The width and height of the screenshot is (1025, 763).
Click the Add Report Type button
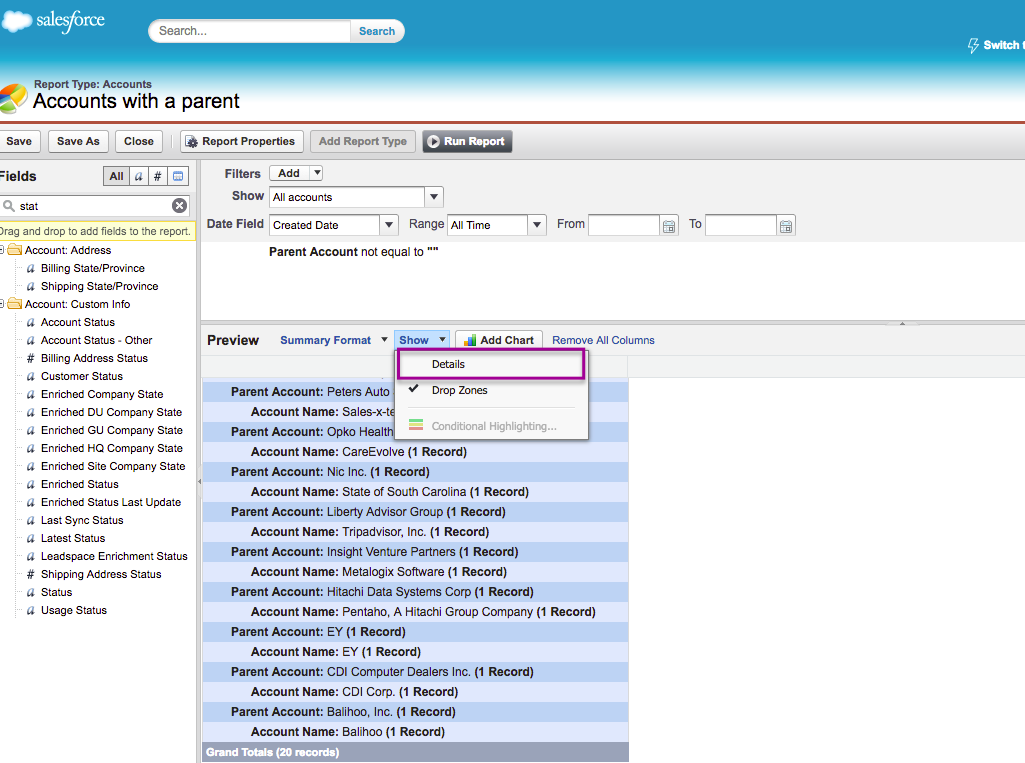(x=363, y=141)
